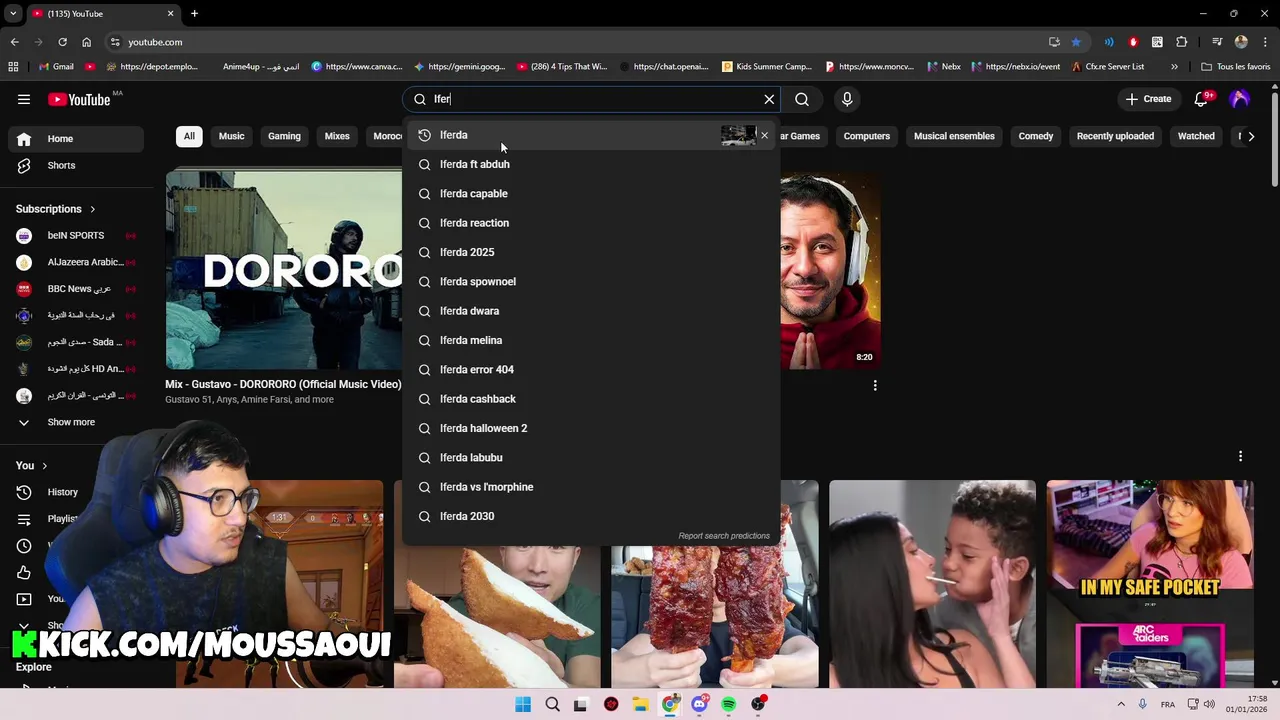Open the tab search dropdown

click(13, 14)
